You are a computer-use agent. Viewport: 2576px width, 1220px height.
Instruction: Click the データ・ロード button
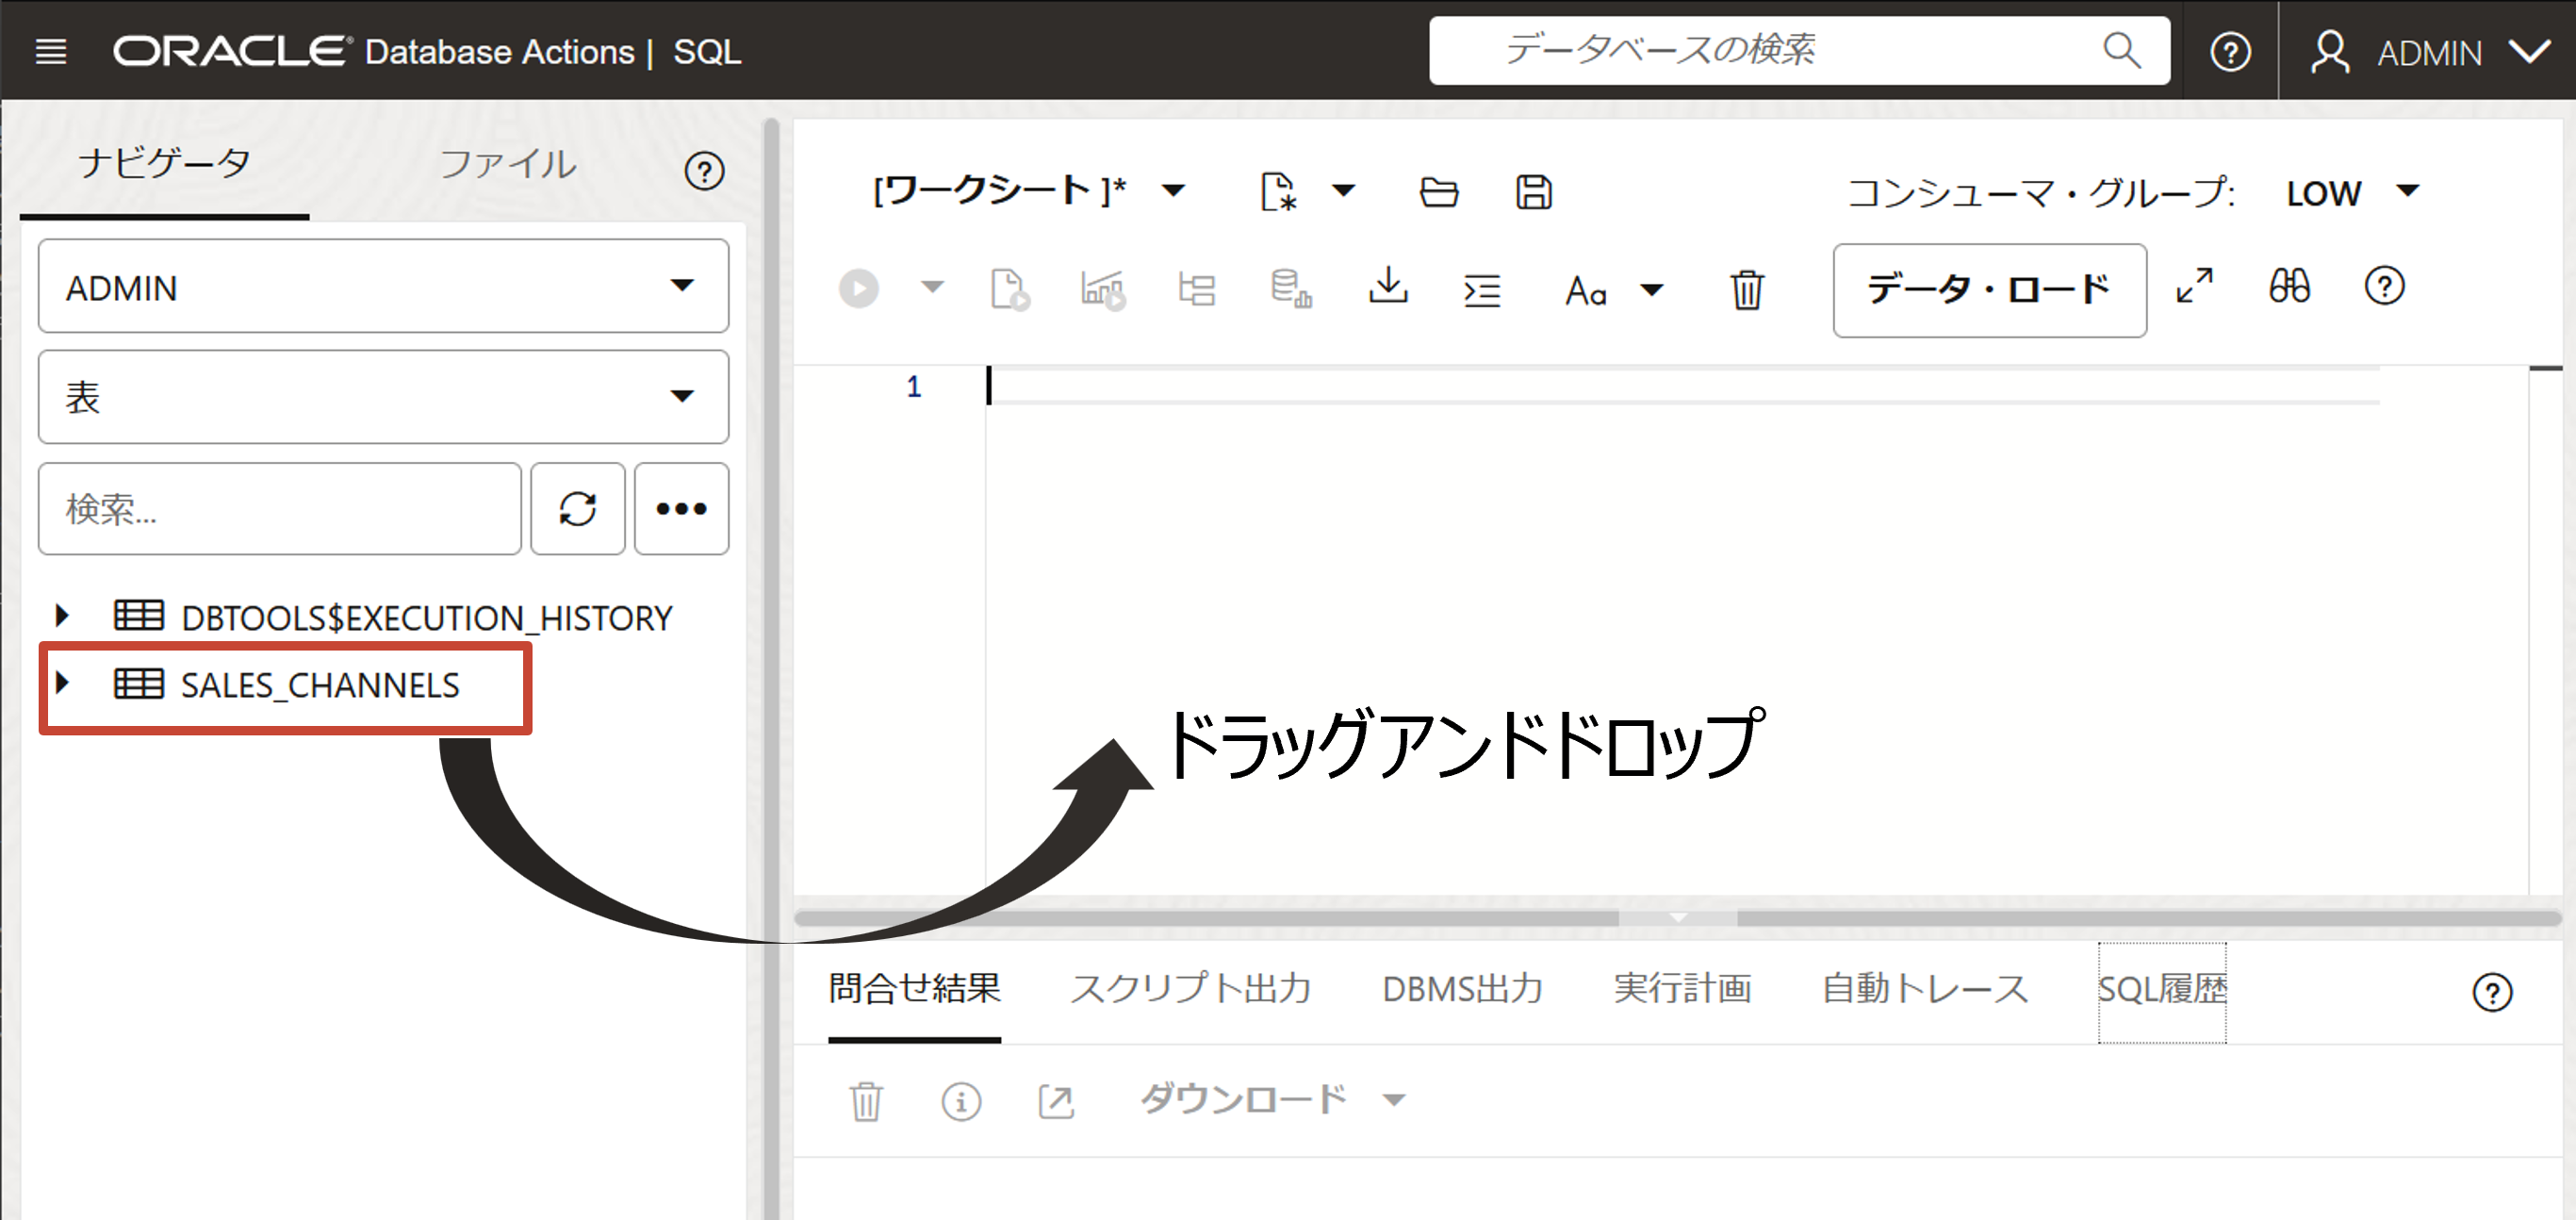click(1988, 290)
